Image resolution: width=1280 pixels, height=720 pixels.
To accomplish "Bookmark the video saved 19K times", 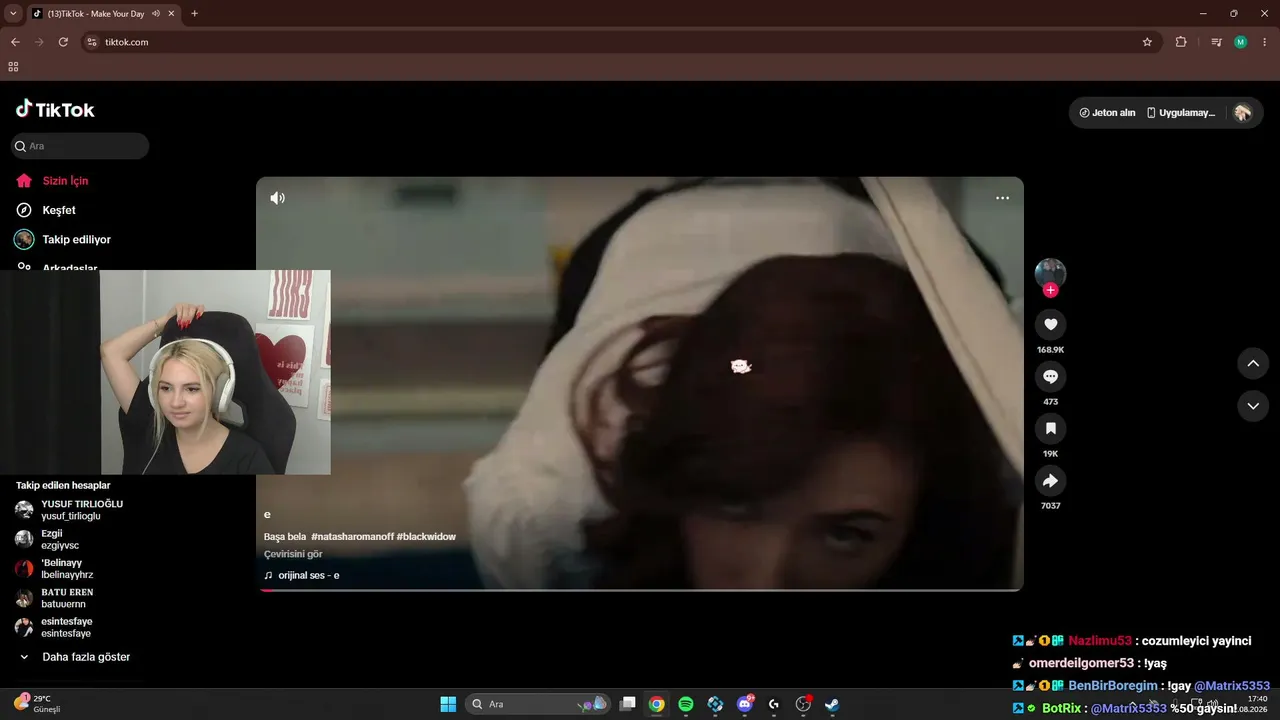I will pos(1050,429).
